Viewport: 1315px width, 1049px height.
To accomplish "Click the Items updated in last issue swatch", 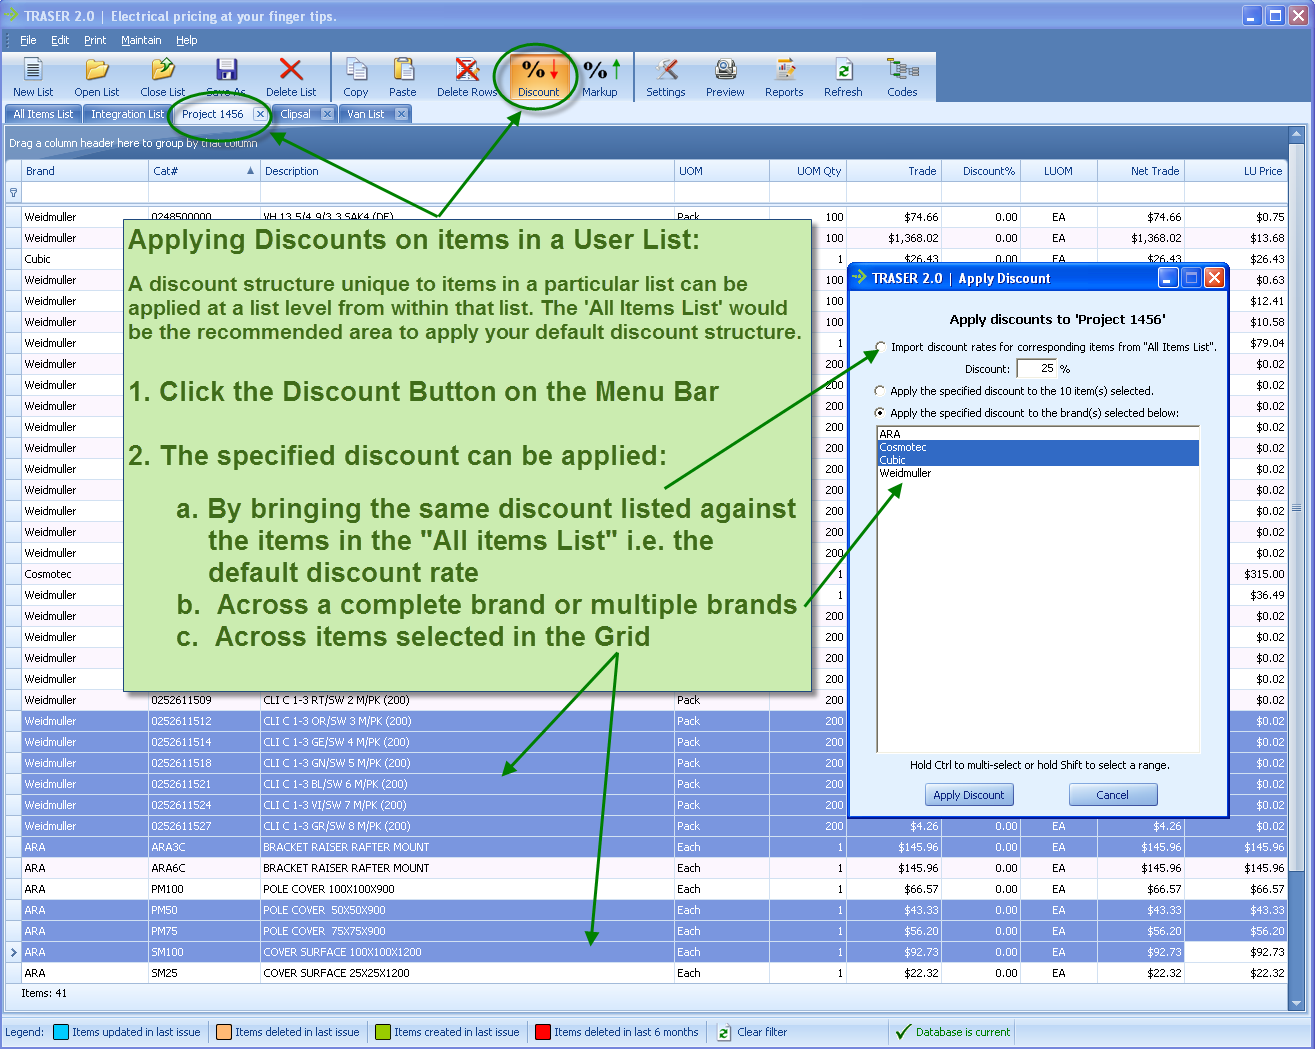I will click(x=61, y=1032).
